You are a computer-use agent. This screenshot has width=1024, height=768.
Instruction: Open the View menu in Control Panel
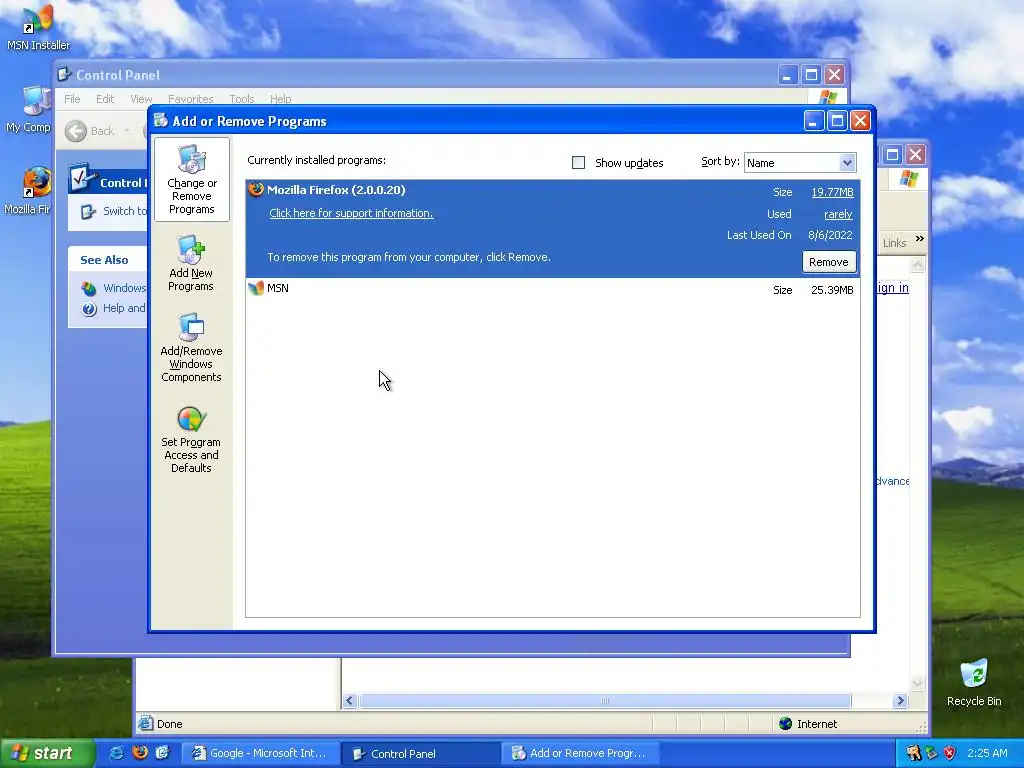141,99
